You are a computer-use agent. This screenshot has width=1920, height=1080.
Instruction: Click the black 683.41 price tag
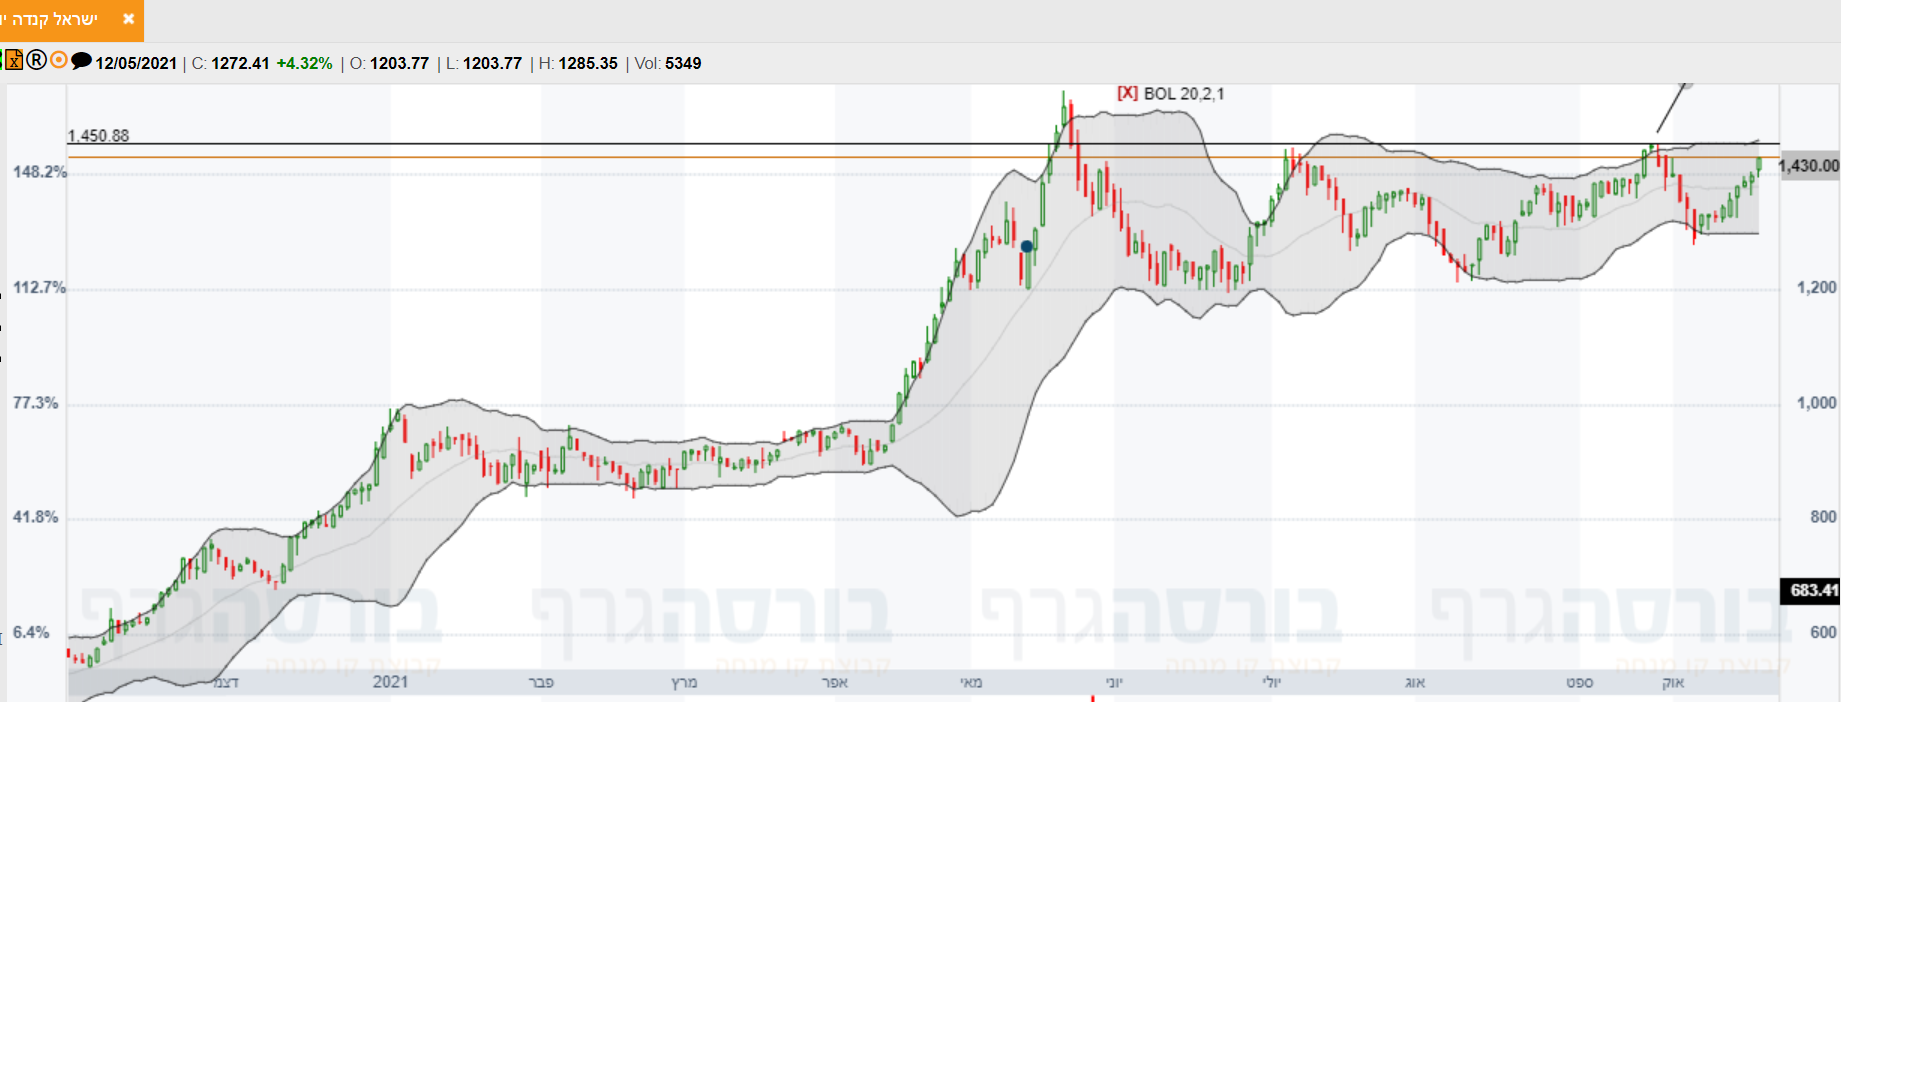click(x=1811, y=590)
